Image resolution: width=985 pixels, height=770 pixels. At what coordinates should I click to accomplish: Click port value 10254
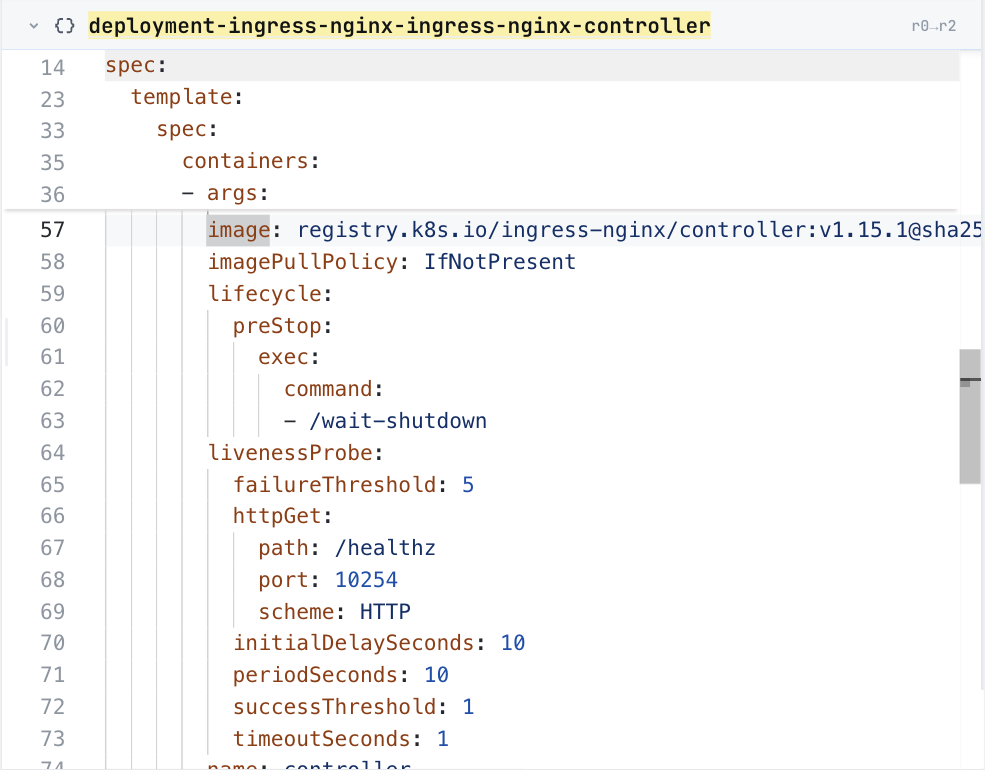[x=366, y=580]
